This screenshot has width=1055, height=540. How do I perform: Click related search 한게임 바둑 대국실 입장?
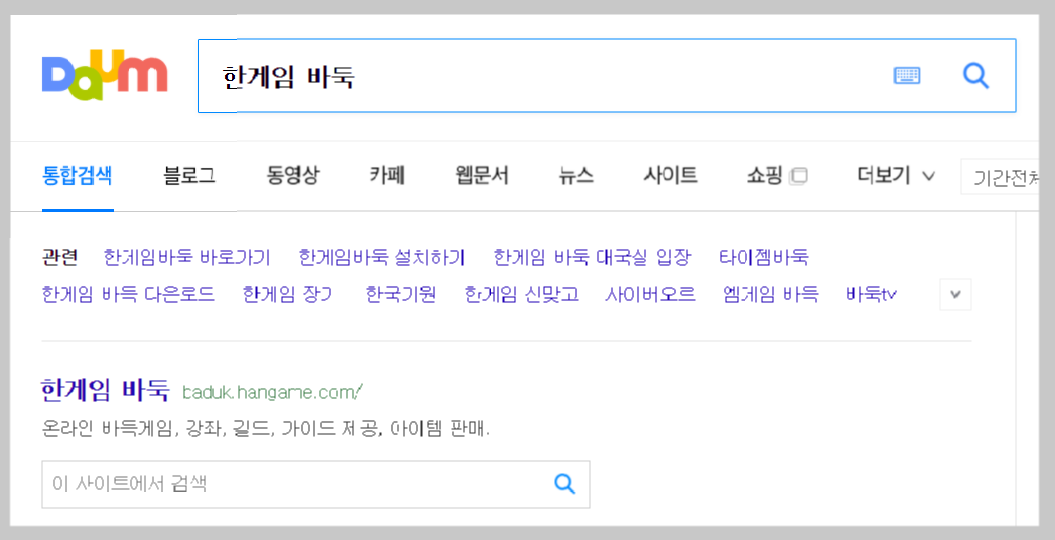592,257
